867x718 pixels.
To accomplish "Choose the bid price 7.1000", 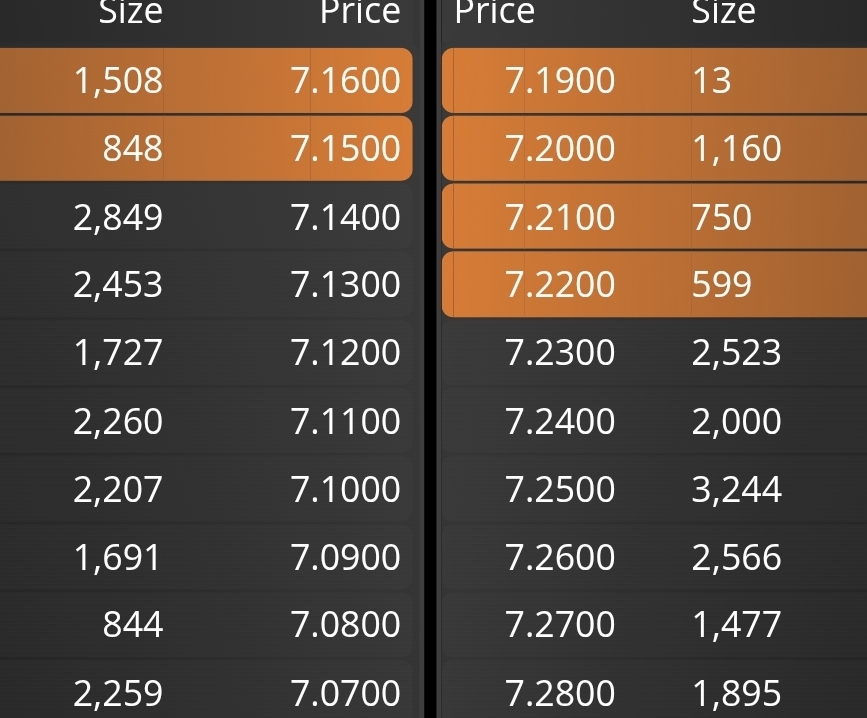I will (x=345, y=489).
